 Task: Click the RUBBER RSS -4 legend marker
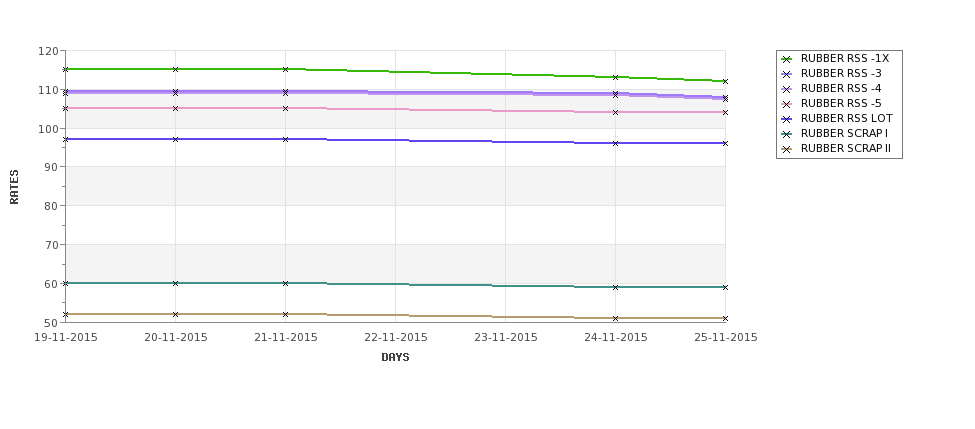[787, 89]
